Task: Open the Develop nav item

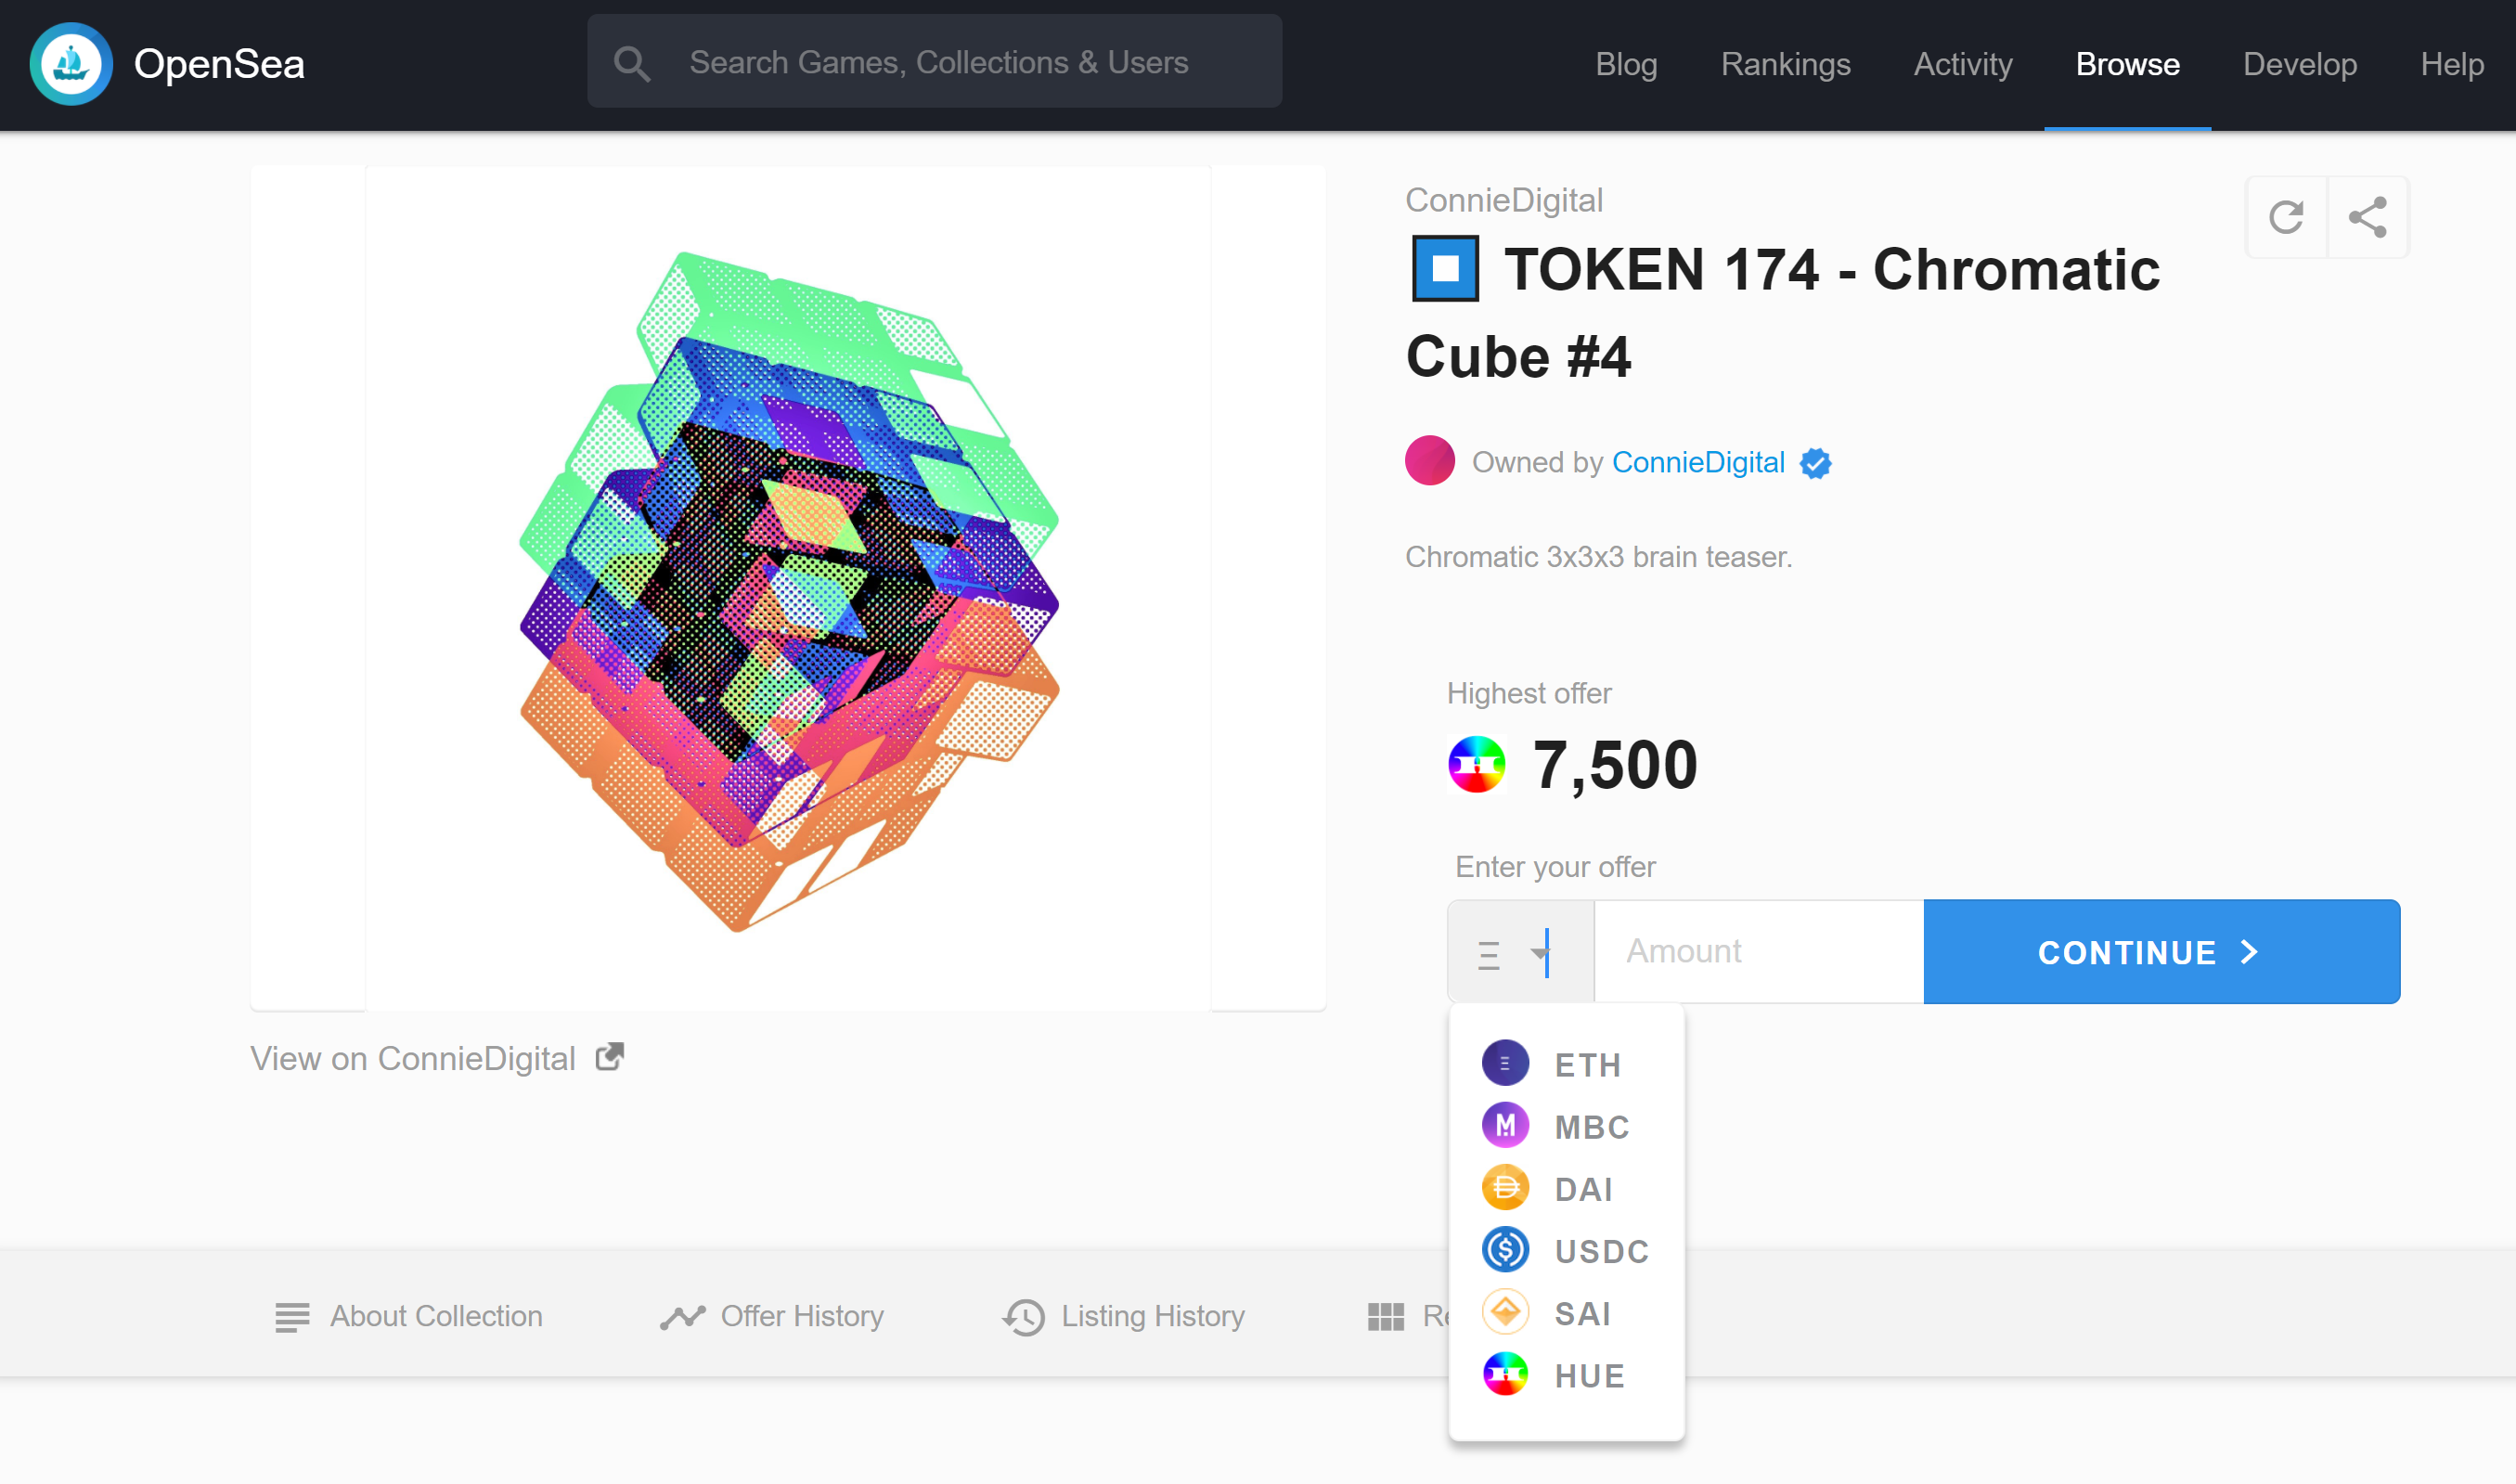Action: [2299, 64]
